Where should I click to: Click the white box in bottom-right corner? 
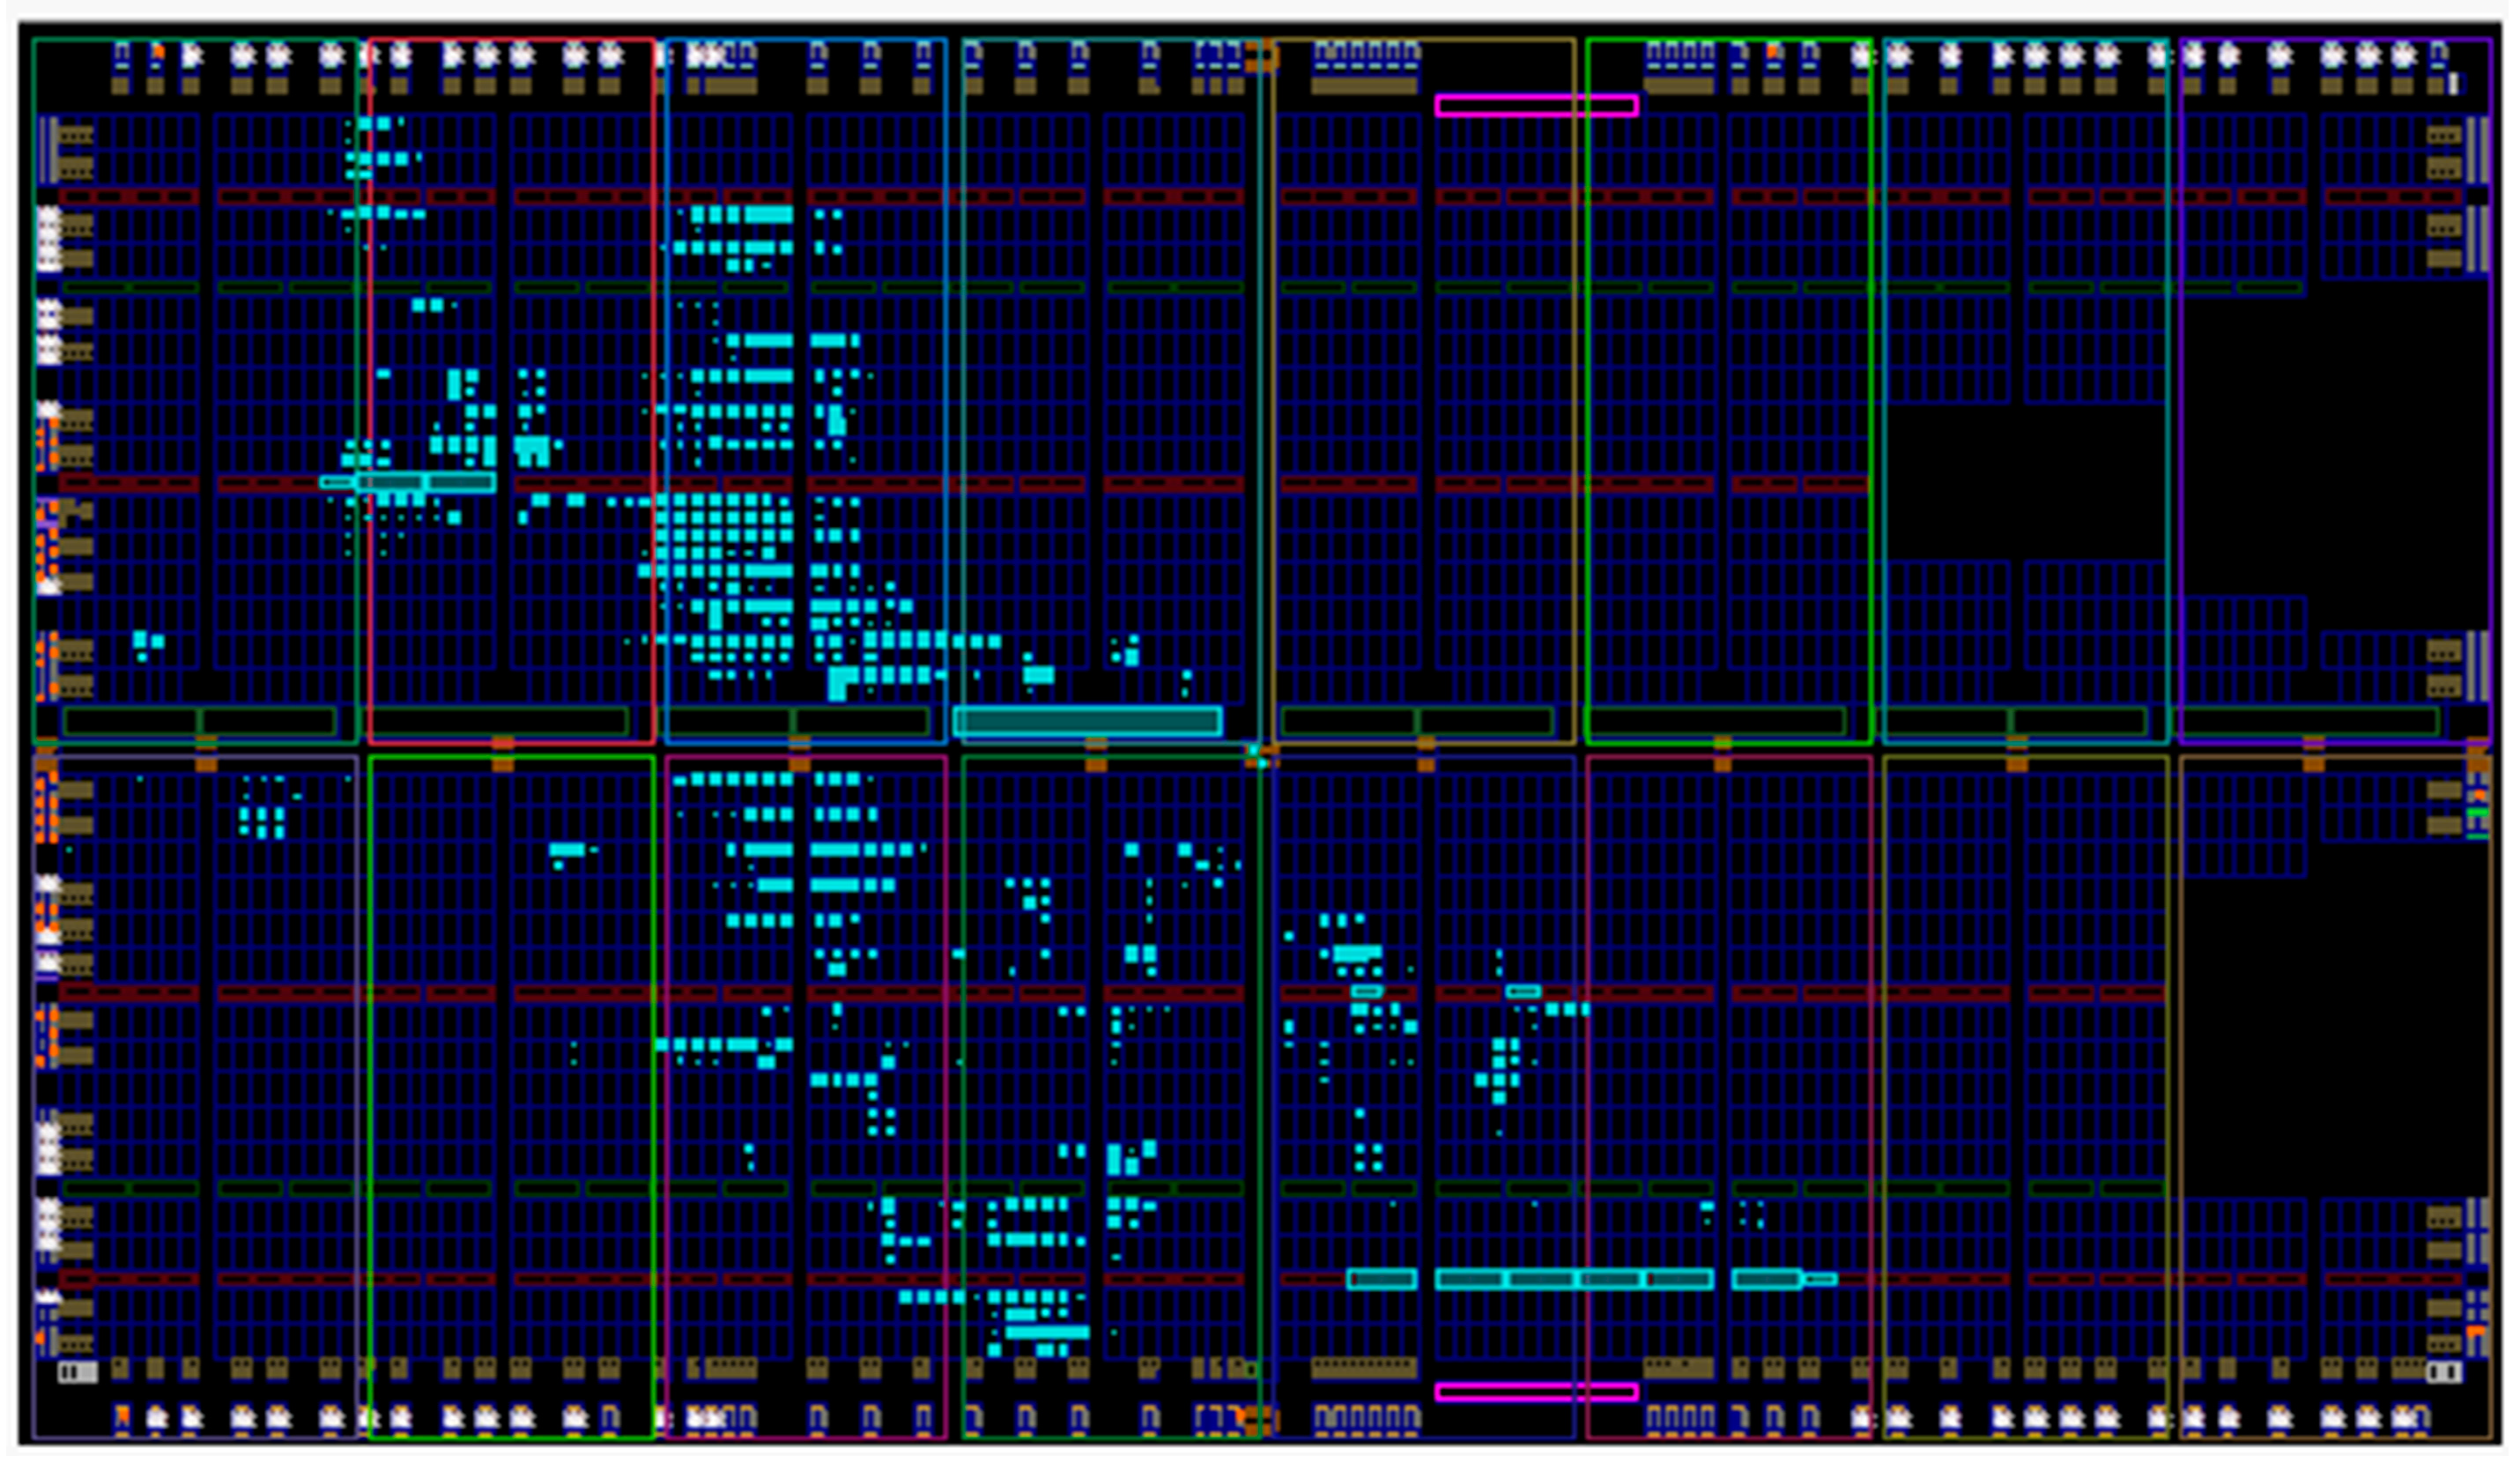(x=2443, y=1372)
